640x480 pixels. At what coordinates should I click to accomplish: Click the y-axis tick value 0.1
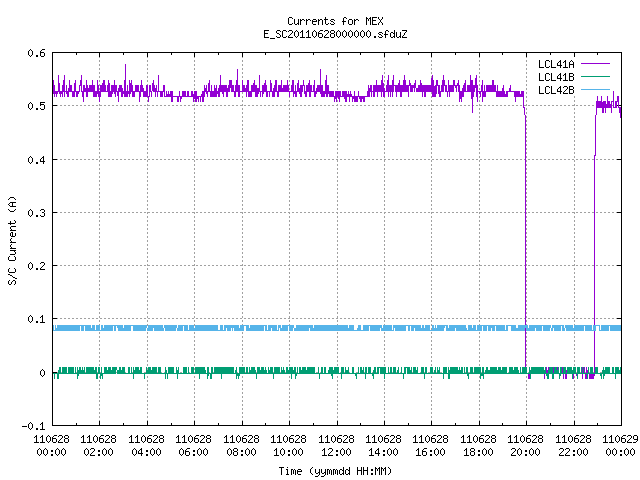coord(37,319)
